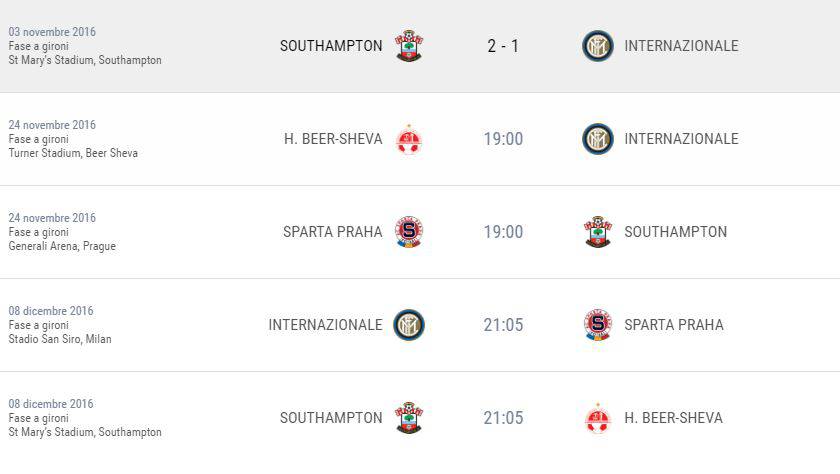Click 21:05 kickoff for Internazionale vs Sparta Praha

pos(503,325)
